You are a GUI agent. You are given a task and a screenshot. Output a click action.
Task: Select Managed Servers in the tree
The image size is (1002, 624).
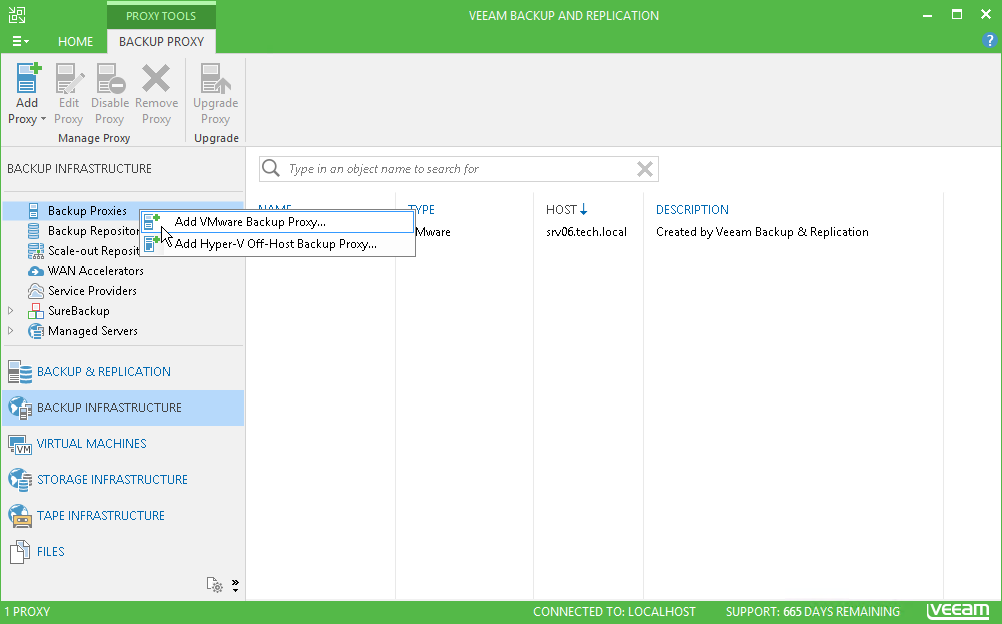[93, 331]
